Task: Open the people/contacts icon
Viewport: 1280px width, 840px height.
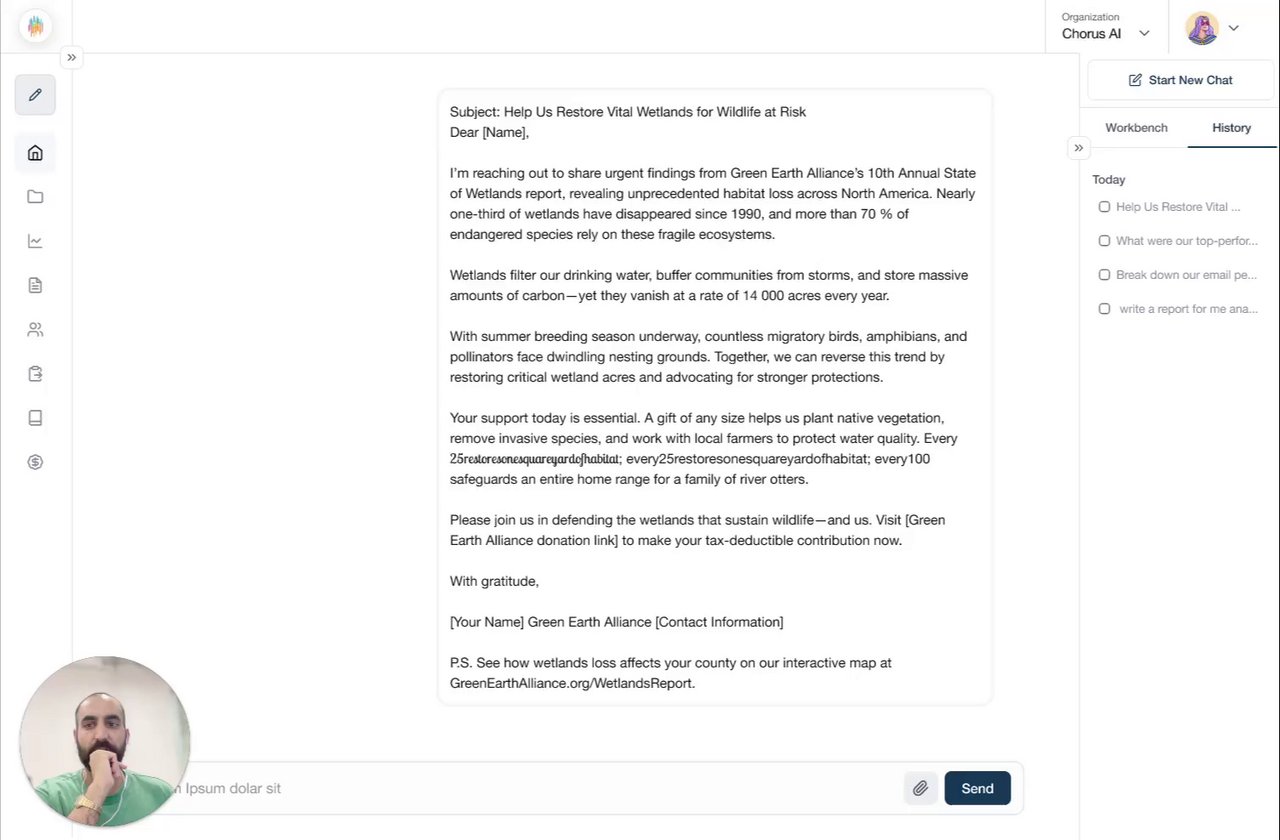Action: (x=35, y=329)
